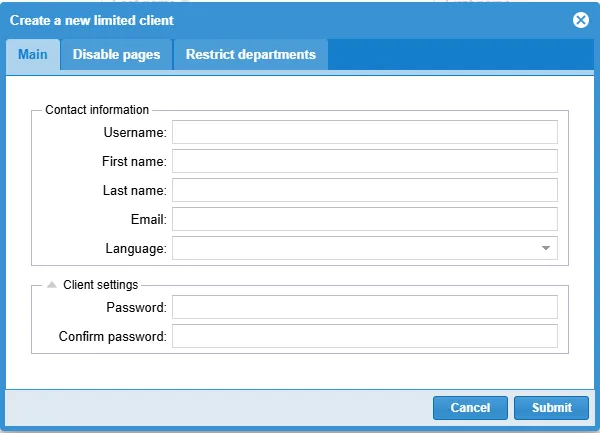Click the Contact information group label
This screenshot has height=433, width=600.
(97, 110)
